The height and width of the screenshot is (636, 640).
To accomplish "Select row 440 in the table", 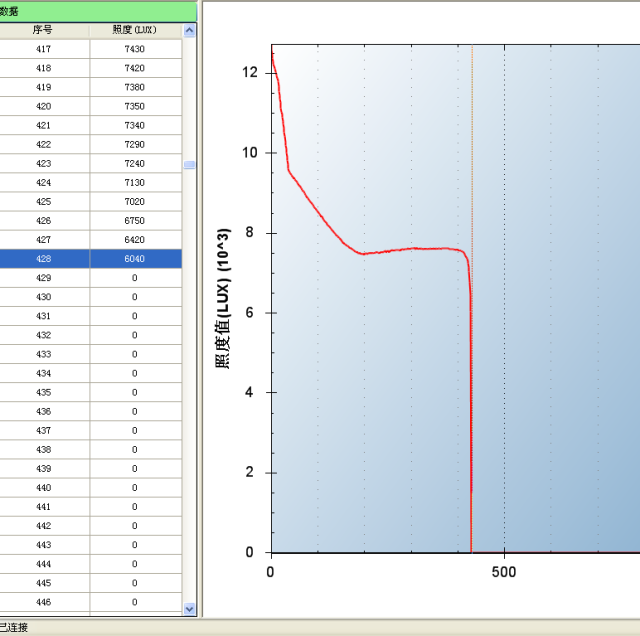I will 43,488.
